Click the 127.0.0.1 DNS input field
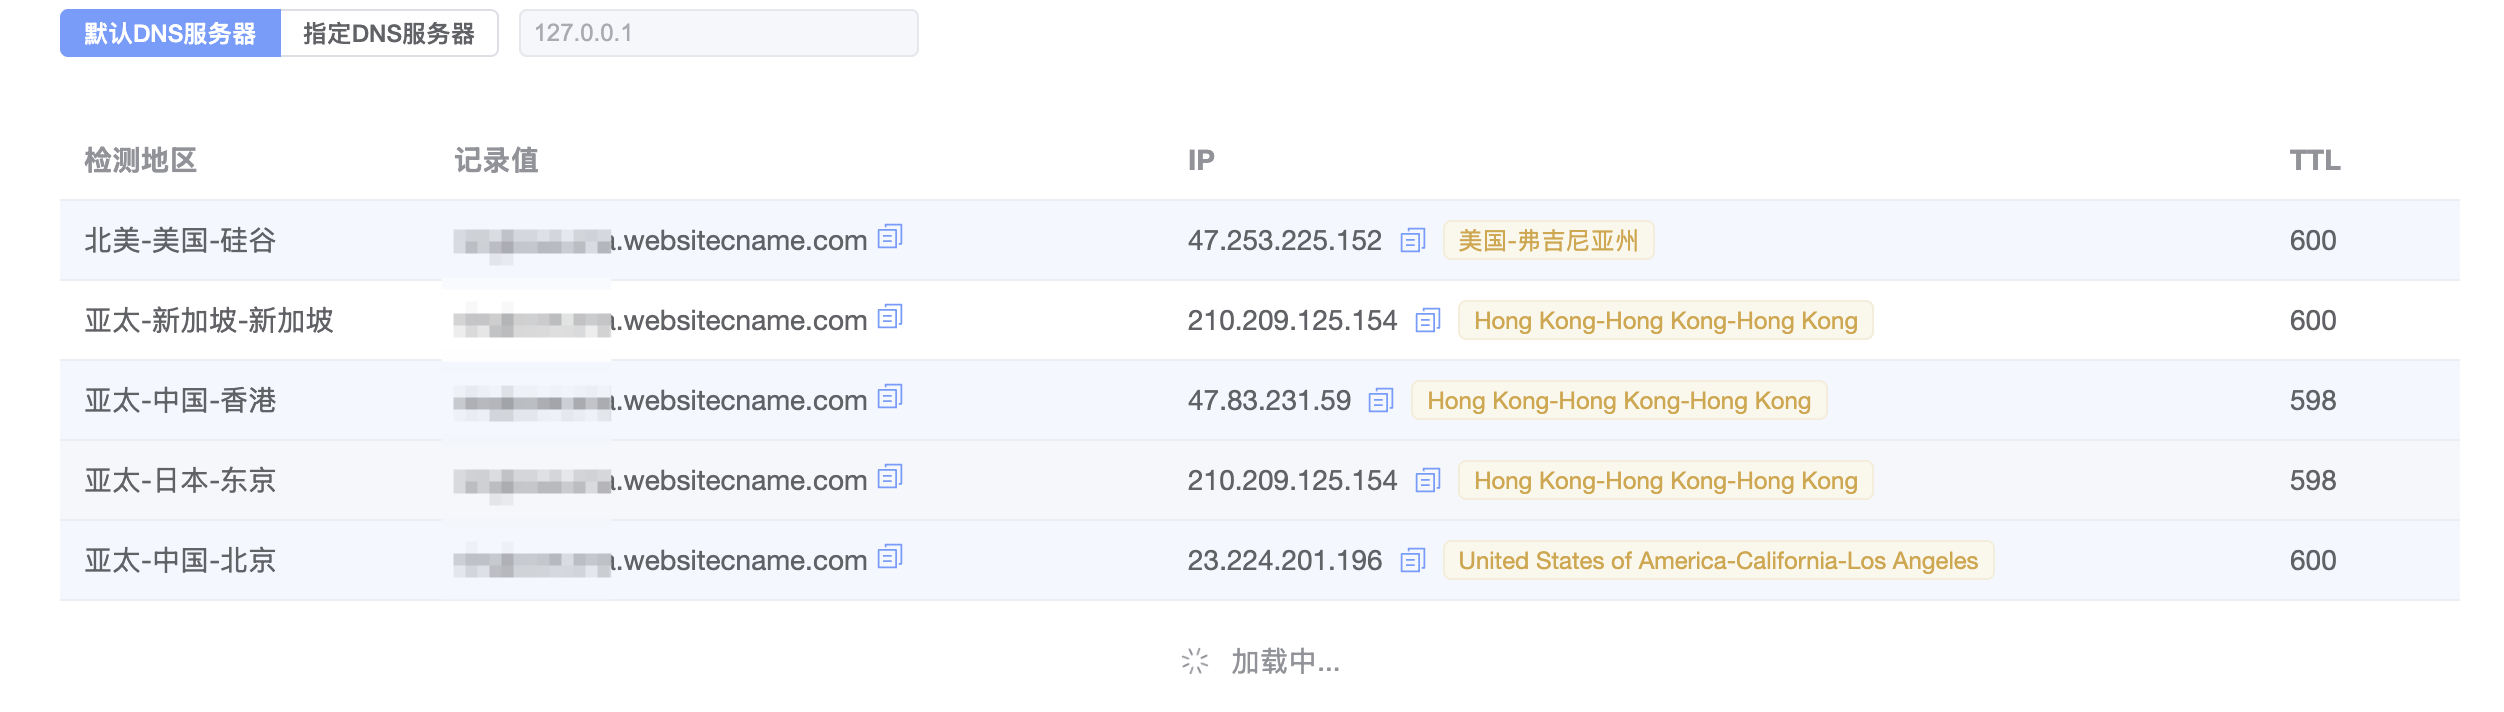The width and height of the screenshot is (2504, 712). coord(718,32)
